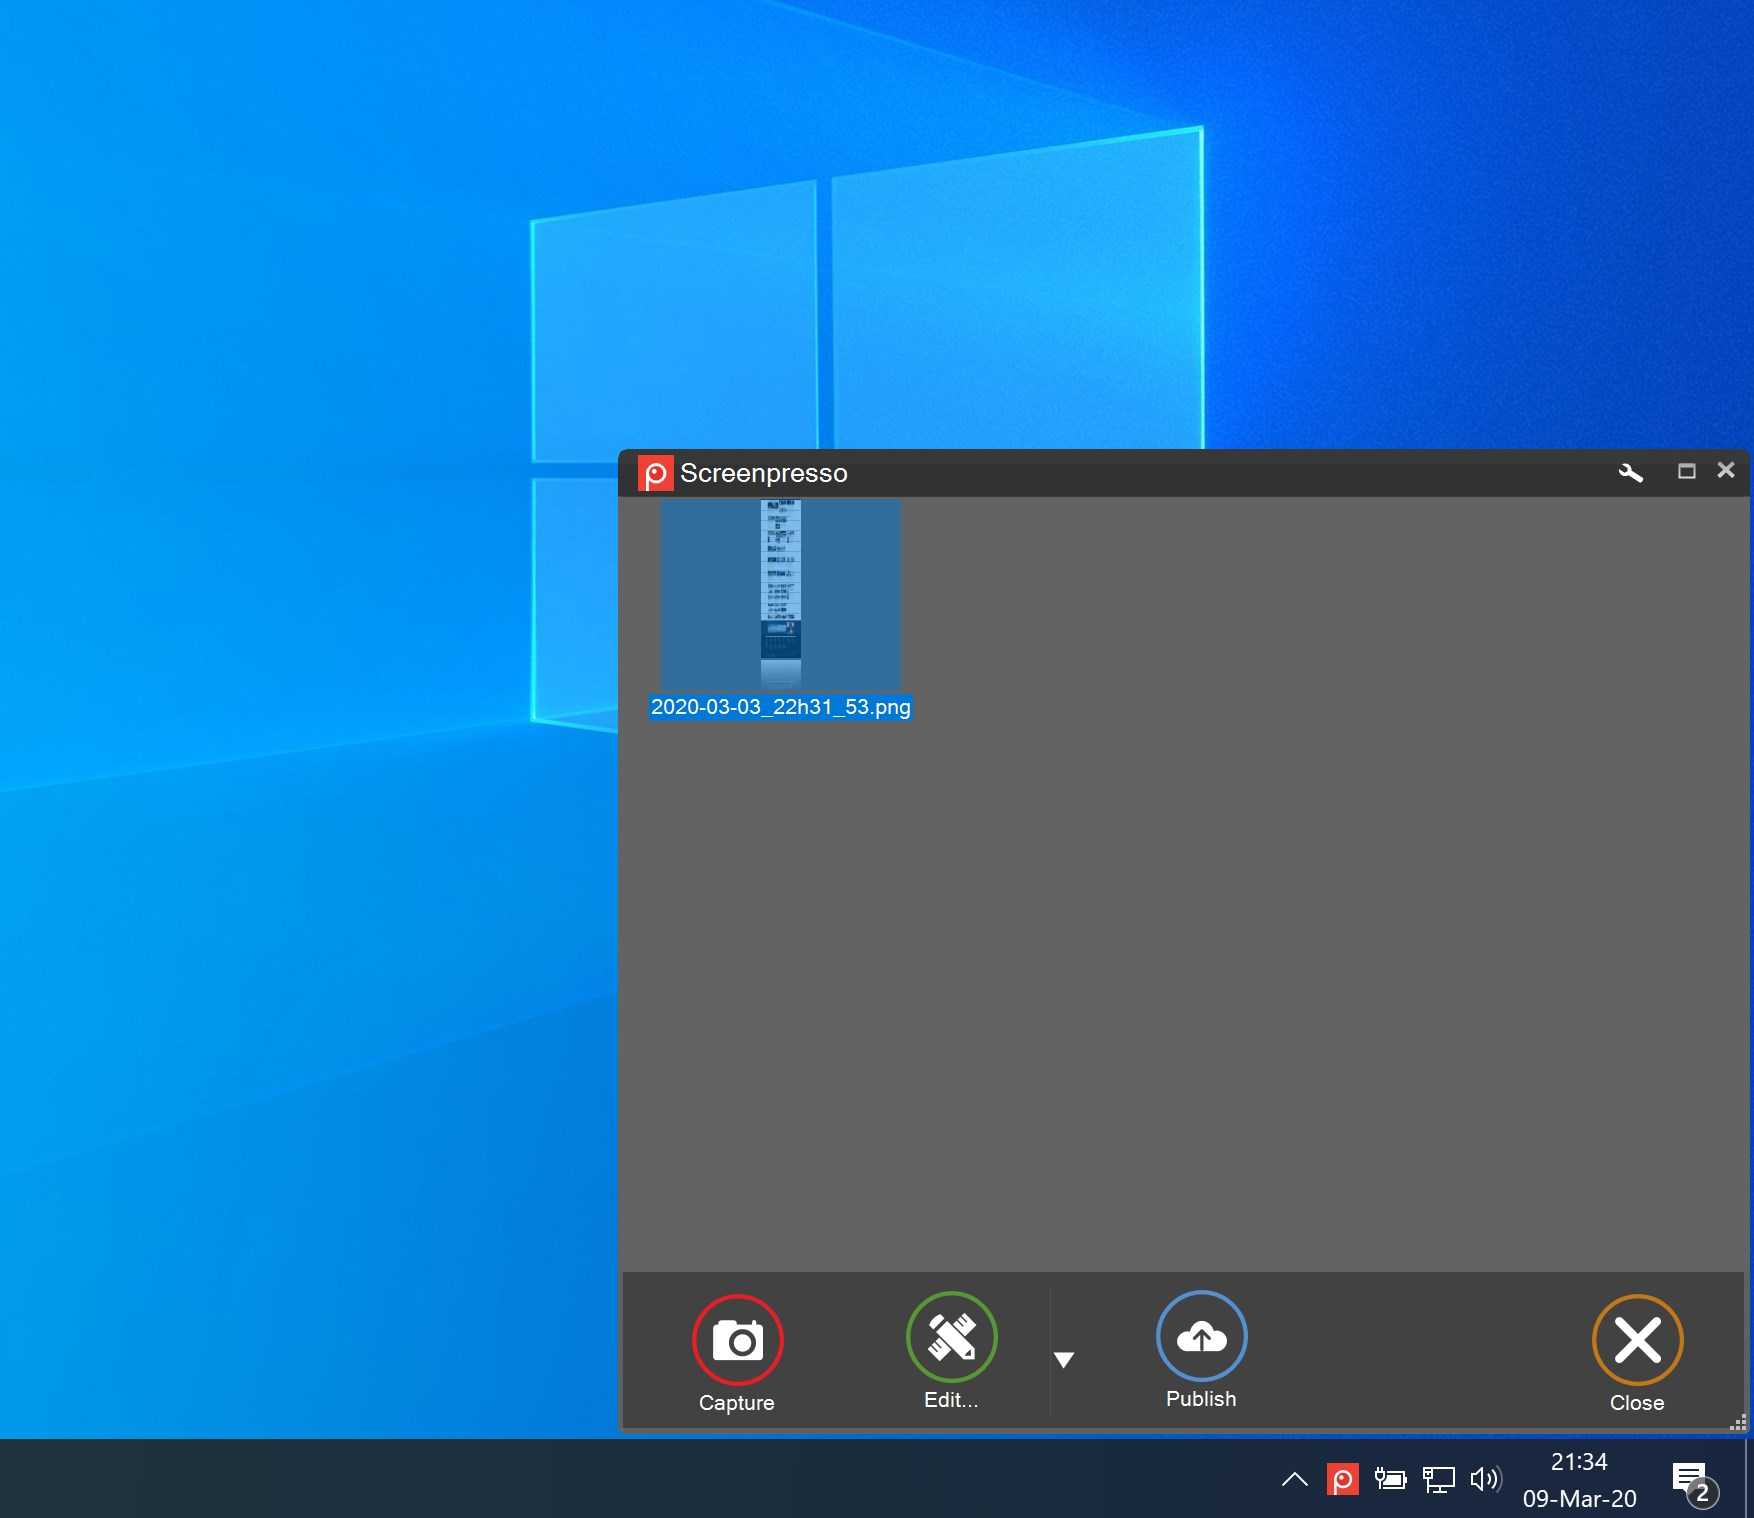Open the calendar from the 21:34 clock
This screenshot has height=1518, width=1754.
(x=1579, y=1479)
